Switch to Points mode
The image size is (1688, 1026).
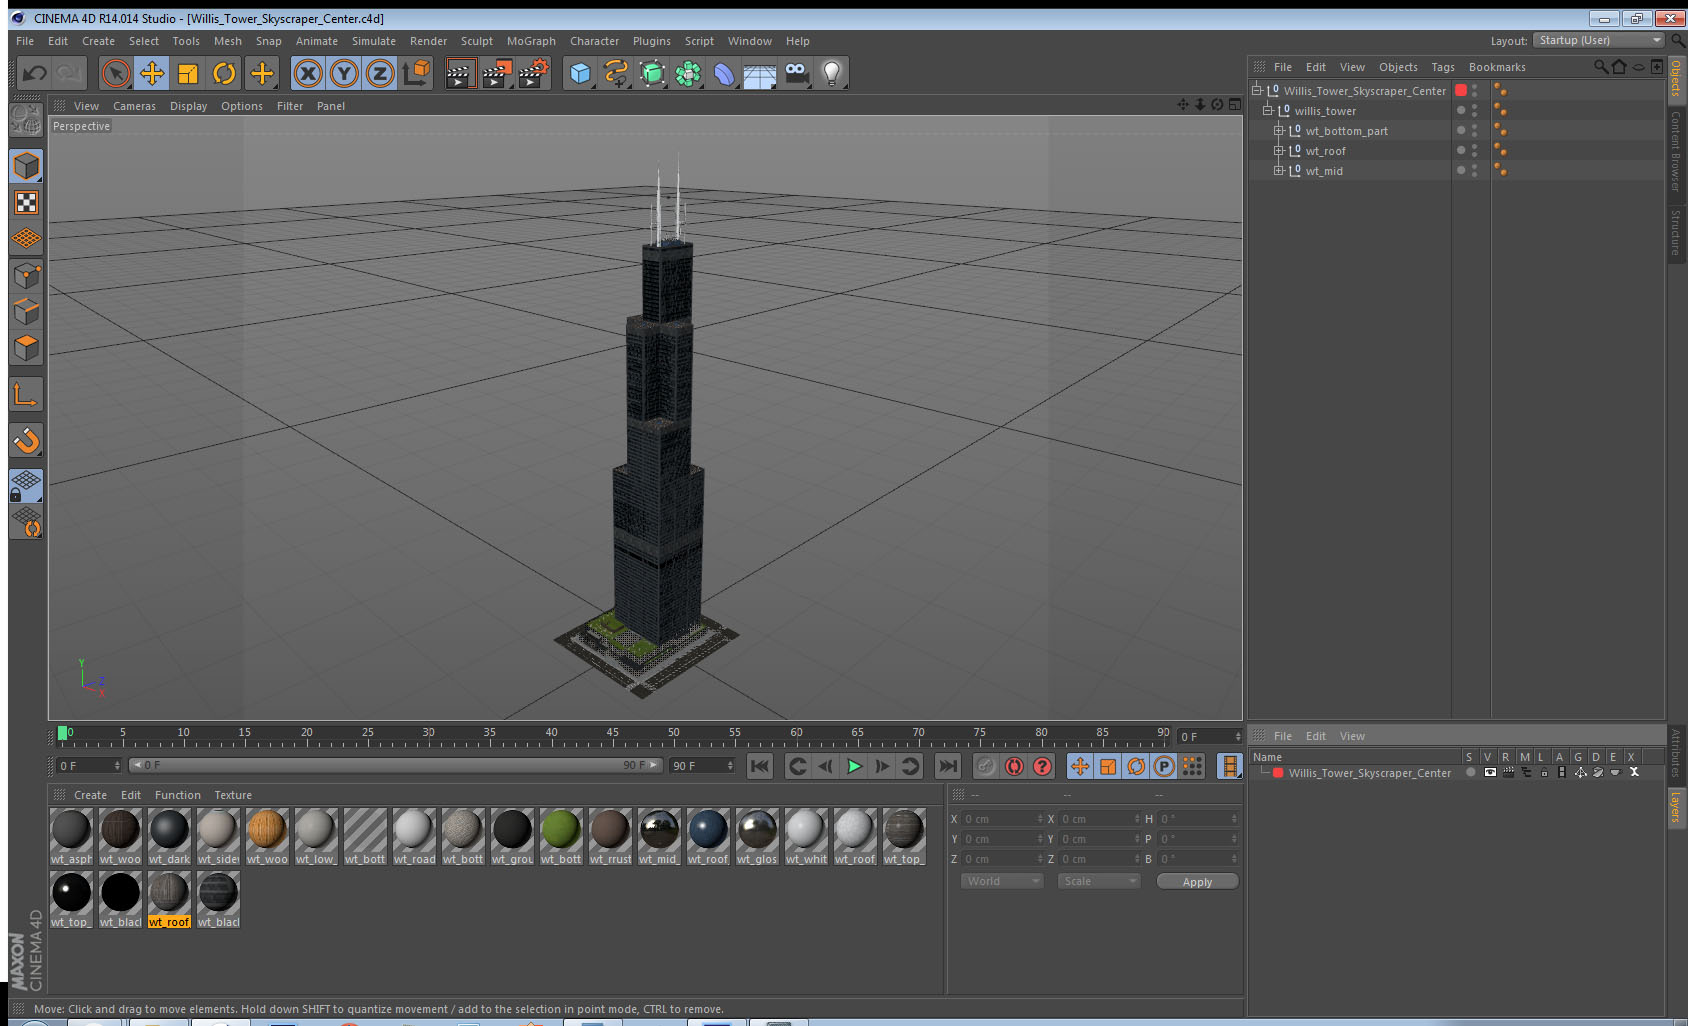(26, 276)
